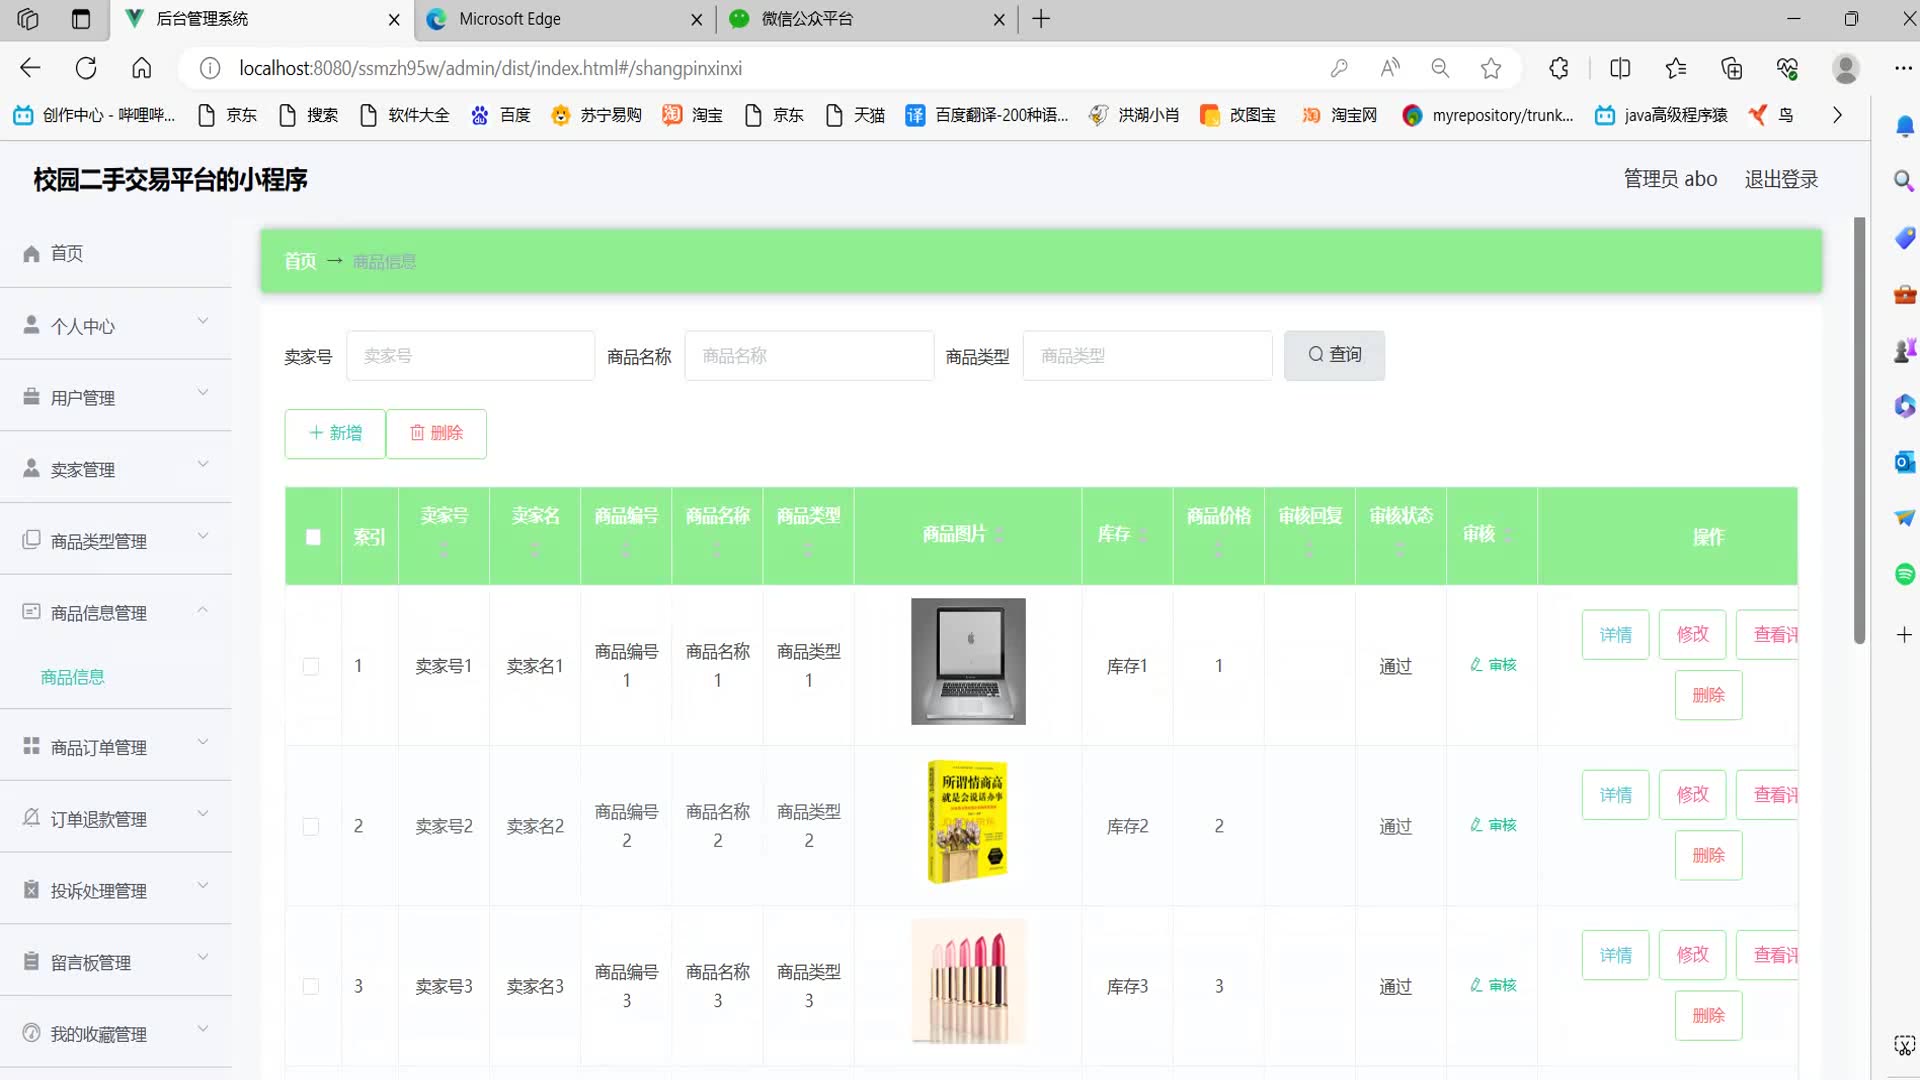Click the 查询 search button

1334,355
